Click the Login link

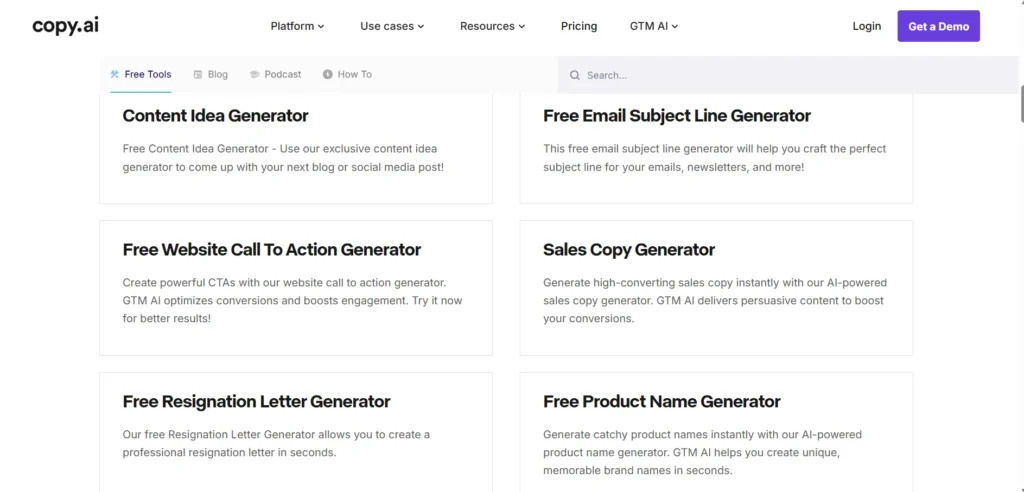click(867, 26)
